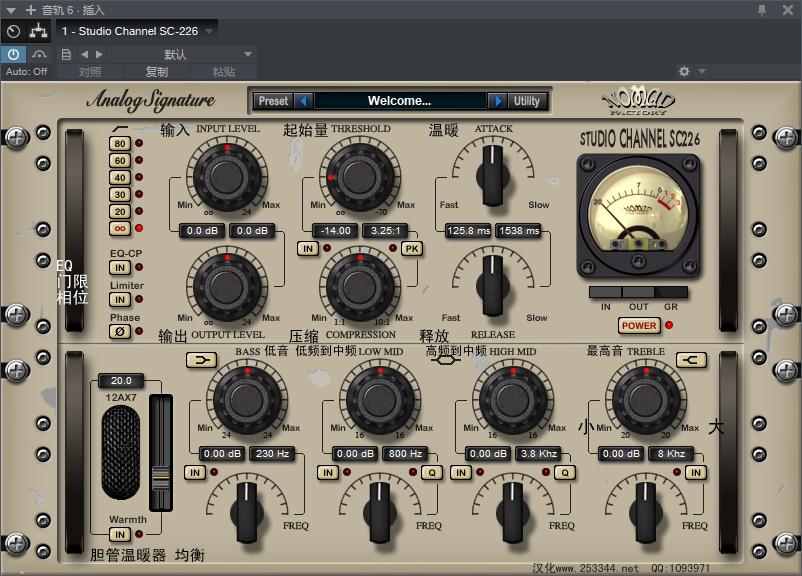Collapse the track 6 insert header triangle
The width and height of the screenshot is (802, 576).
pos(11,10)
